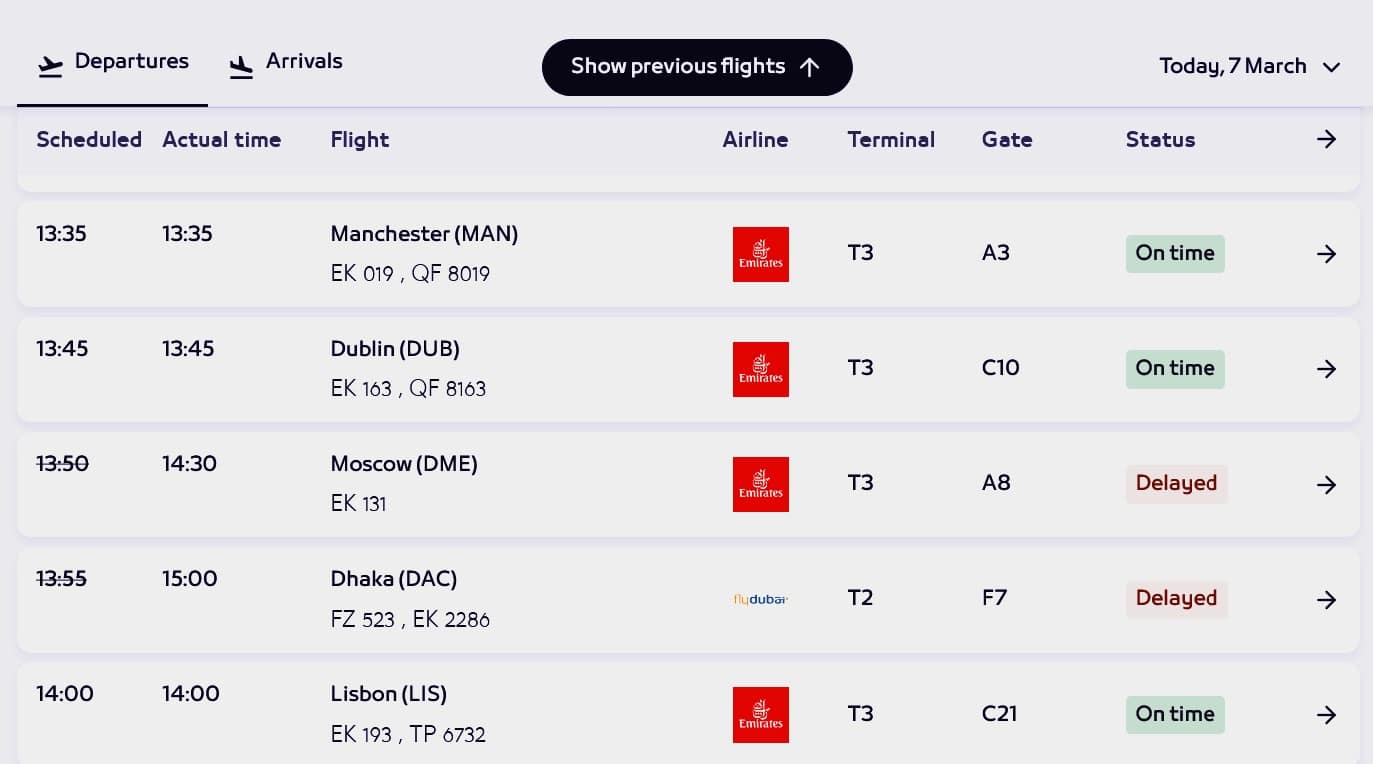Click the Show previous flights button
Image resolution: width=1373 pixels, height=764 pixels.
tap(697, 67)
